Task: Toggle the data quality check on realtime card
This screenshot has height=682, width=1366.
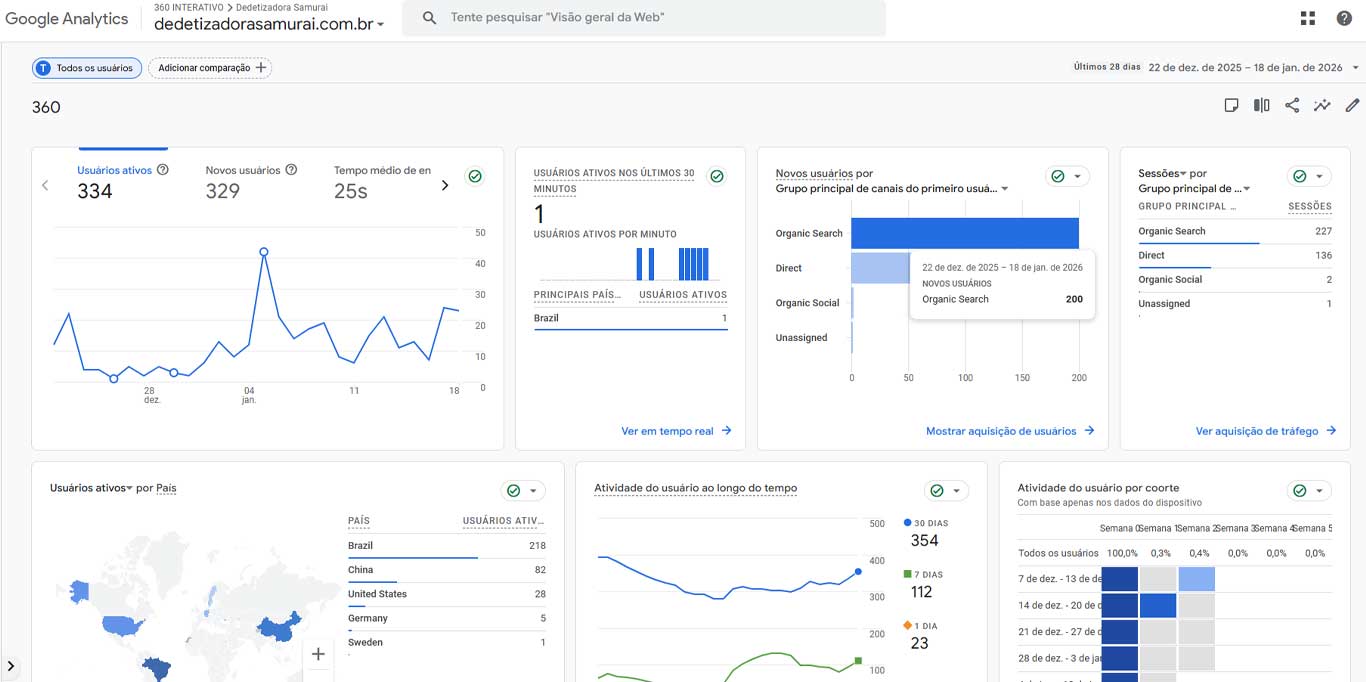Action: click(716, 177)
